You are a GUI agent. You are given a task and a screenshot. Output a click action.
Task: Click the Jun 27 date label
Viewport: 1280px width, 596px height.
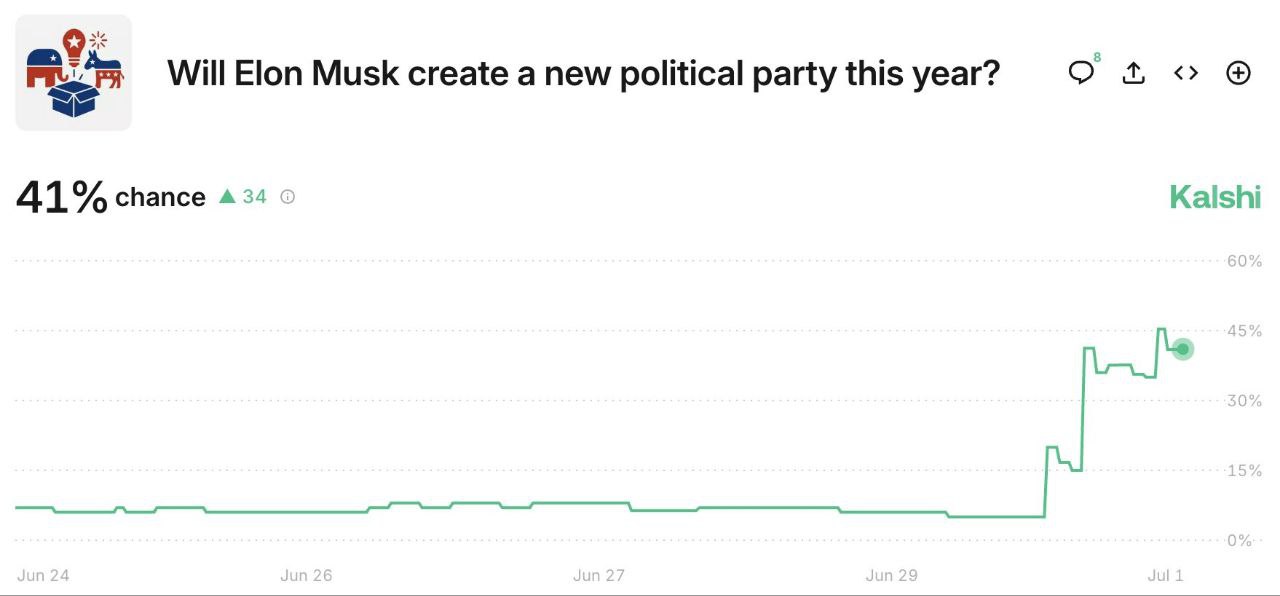point(599,575)
